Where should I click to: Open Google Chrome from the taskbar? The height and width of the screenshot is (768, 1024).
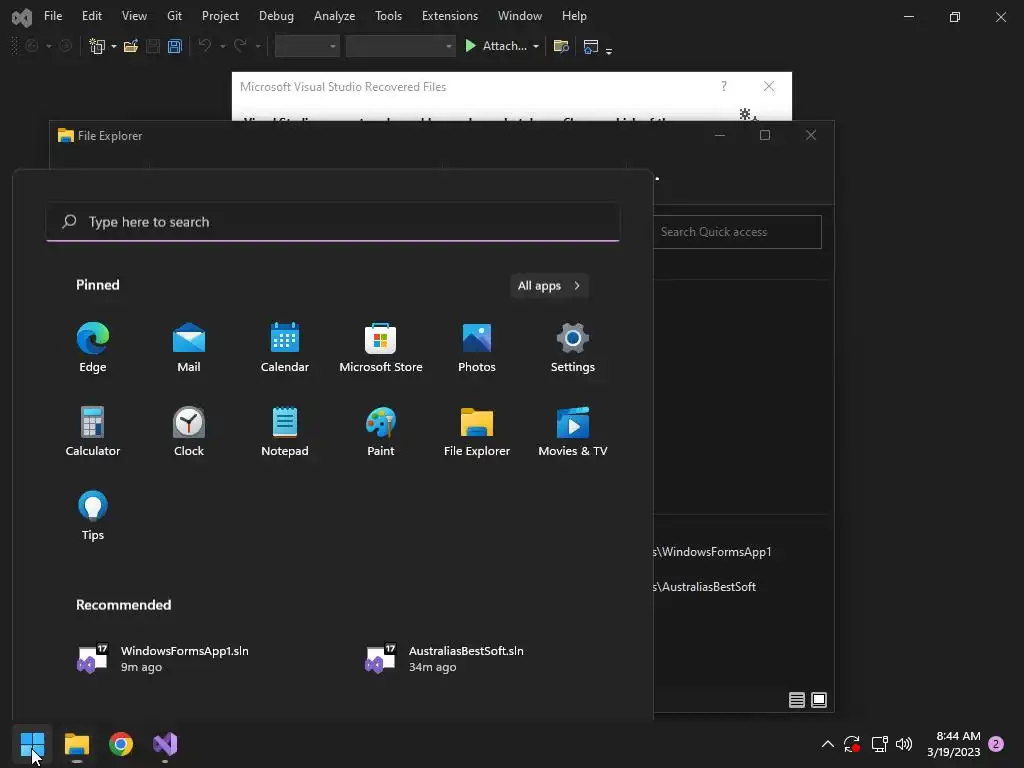pos(121,744)
